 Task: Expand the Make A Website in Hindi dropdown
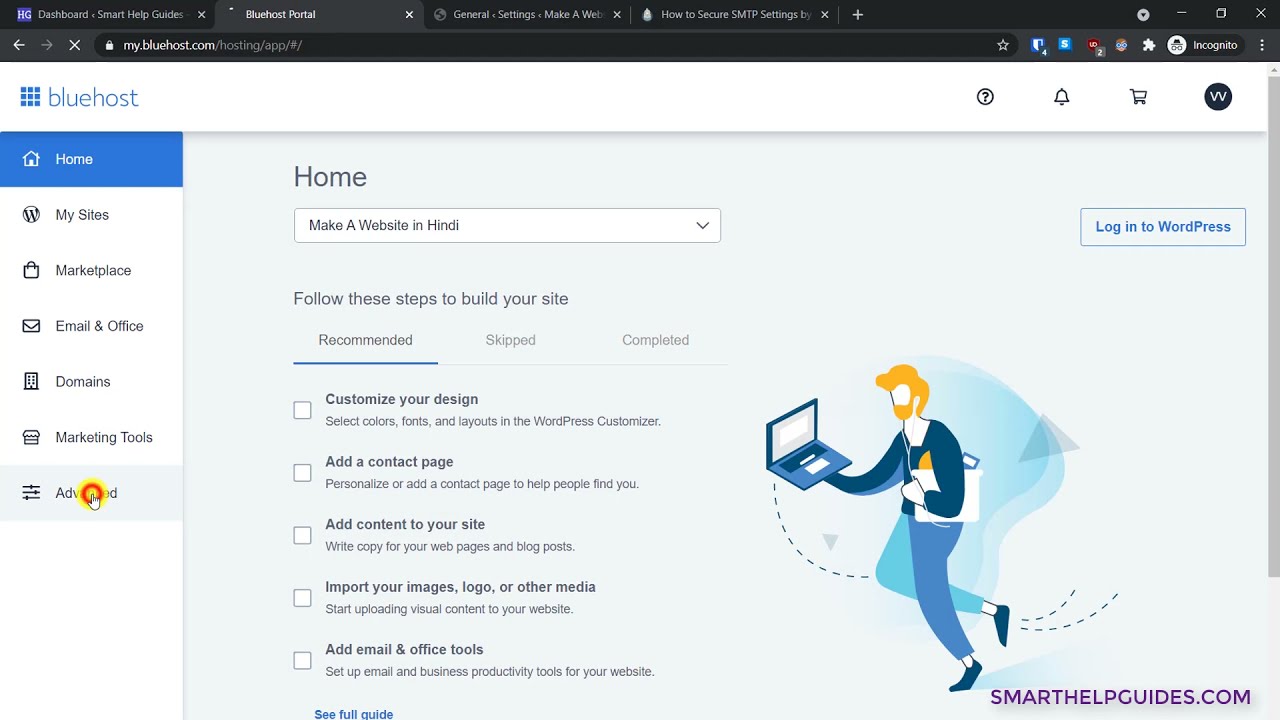pyautogui.click(x=507, y=225)
